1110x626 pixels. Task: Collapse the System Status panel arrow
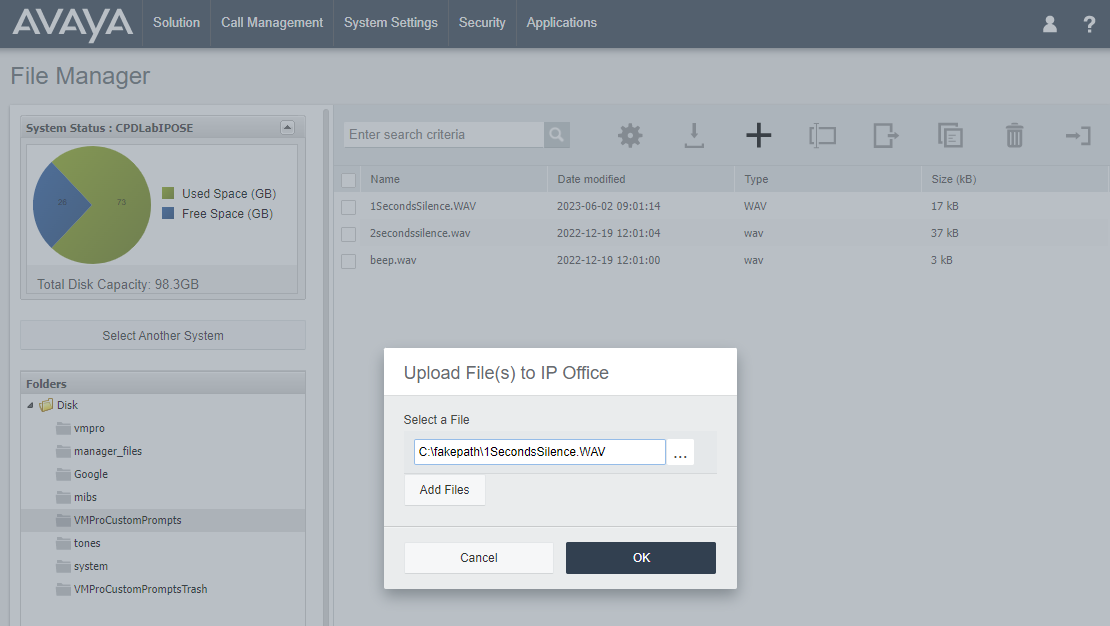287,127
